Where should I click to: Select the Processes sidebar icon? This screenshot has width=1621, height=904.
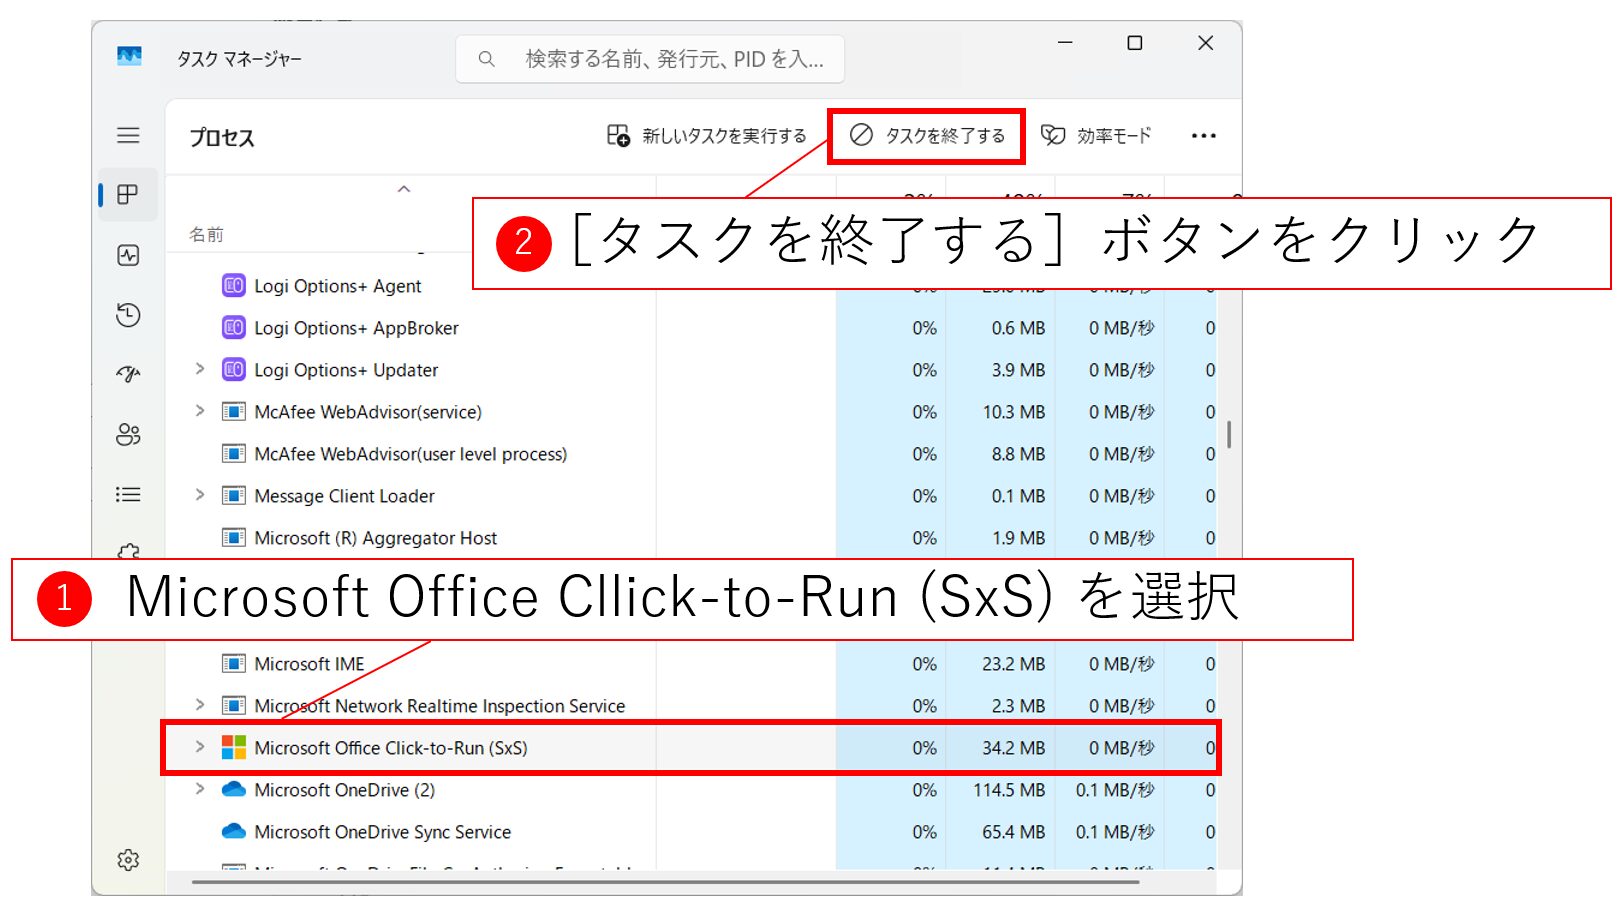click(128, 195)
